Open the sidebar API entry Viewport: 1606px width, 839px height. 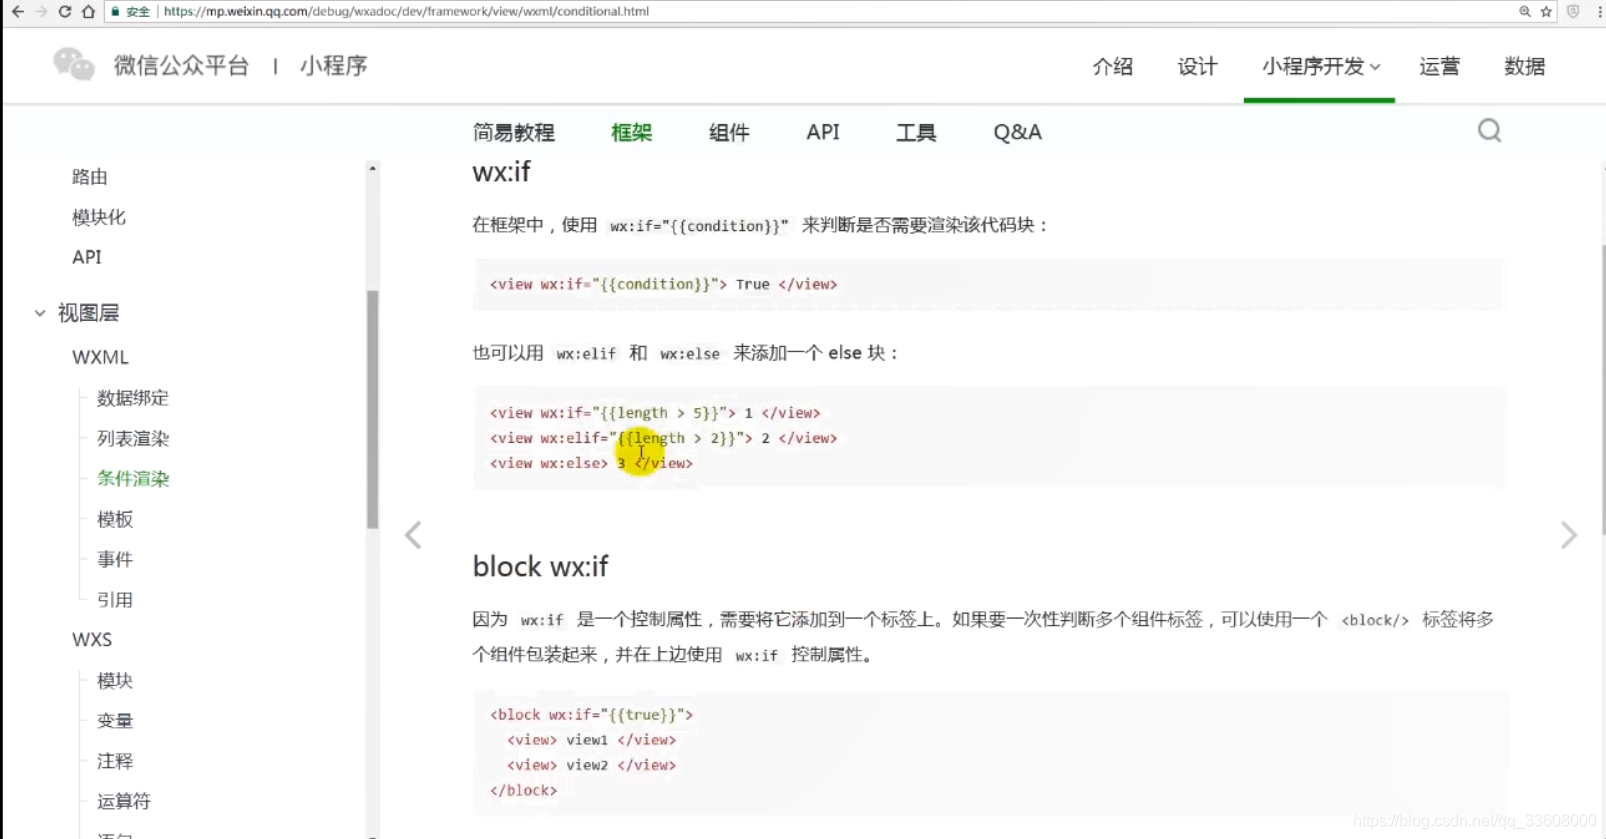click(87, 257)
